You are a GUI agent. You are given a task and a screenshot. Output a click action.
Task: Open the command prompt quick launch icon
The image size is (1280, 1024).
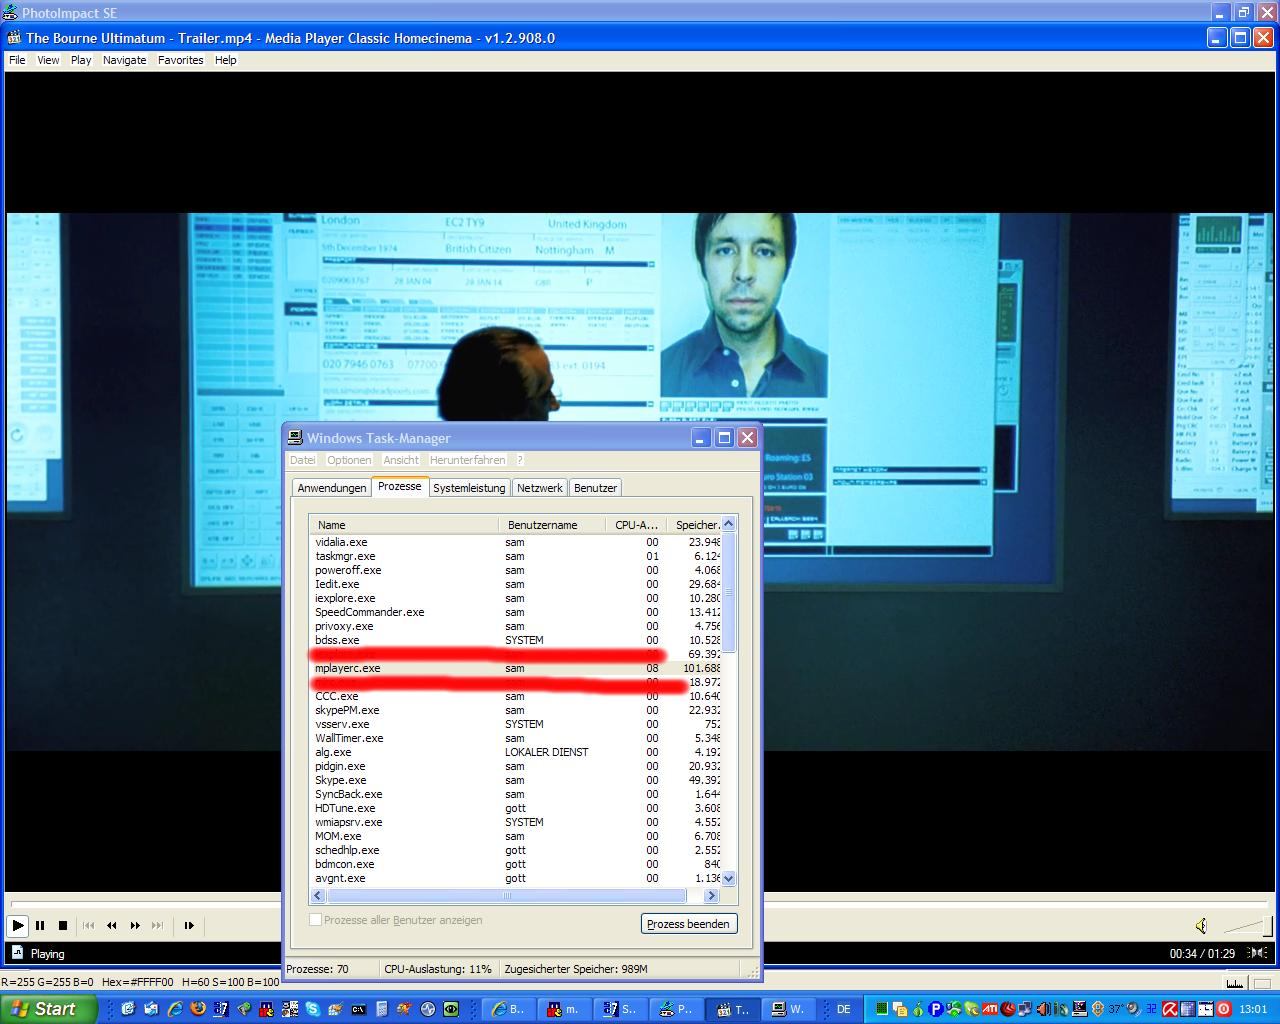point(358,1009)
